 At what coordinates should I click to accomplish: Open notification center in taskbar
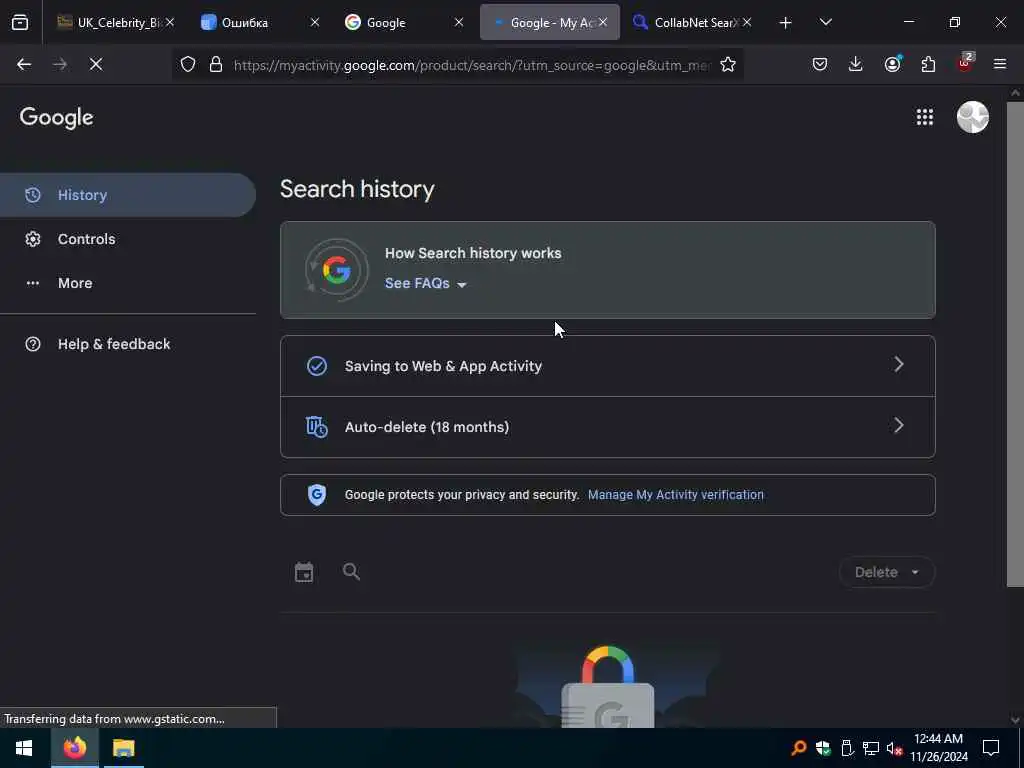pos(991,748)
